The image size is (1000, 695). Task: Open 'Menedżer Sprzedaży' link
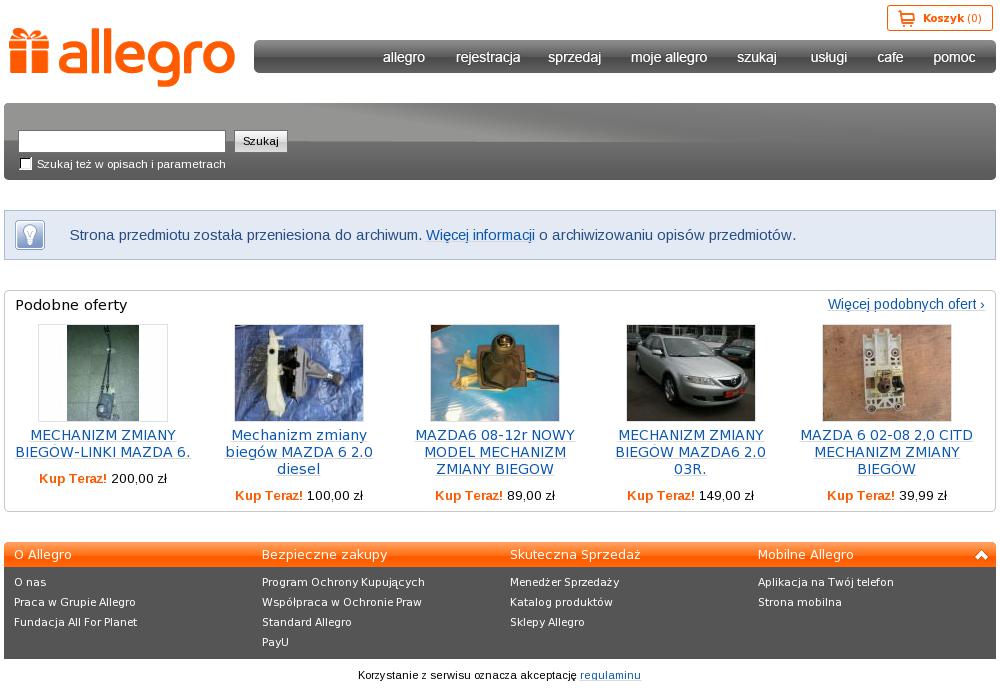tap(564, 582)
